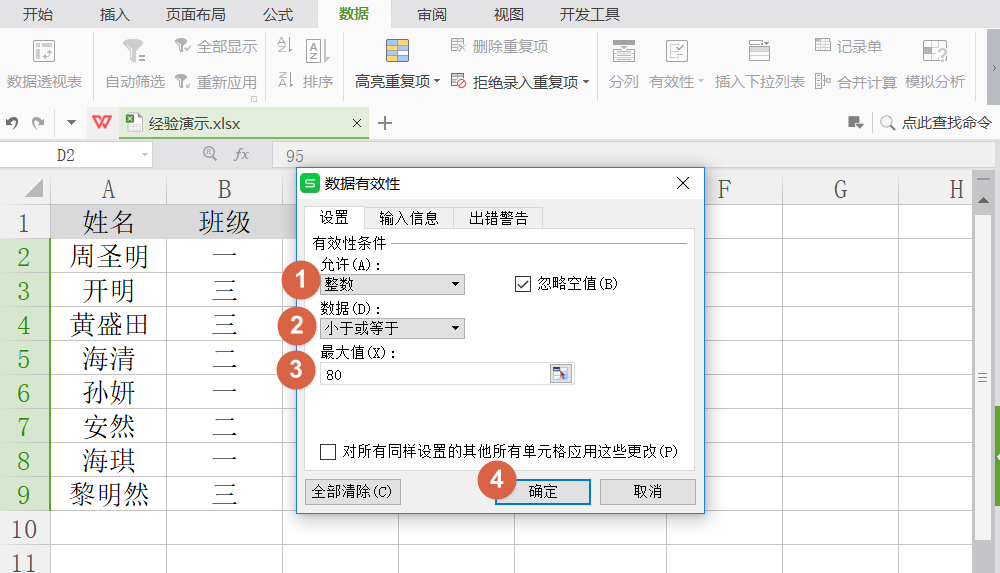The image size is (1000, 573).
Task: Select the 班级 header cell
Action: click(224, 222)
